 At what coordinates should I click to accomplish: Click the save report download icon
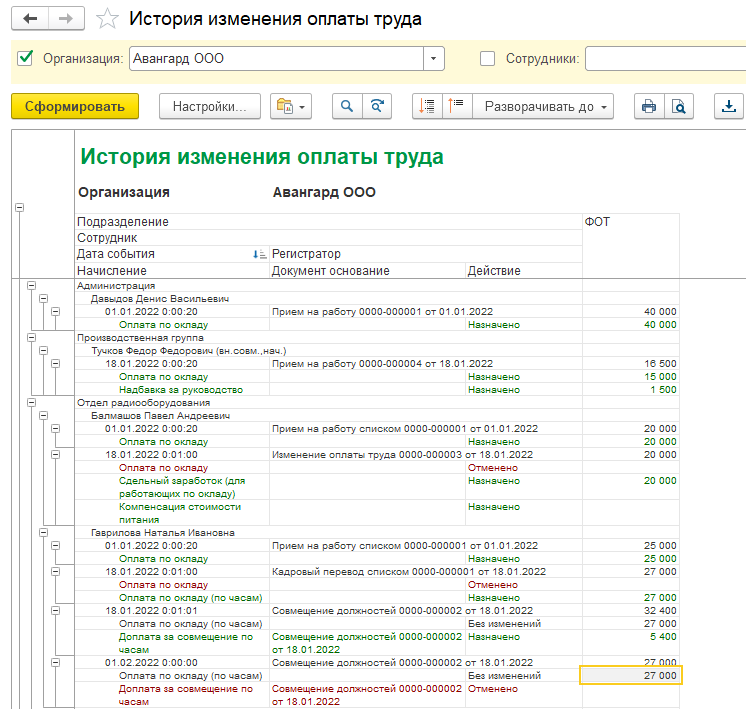click(730, 107)
